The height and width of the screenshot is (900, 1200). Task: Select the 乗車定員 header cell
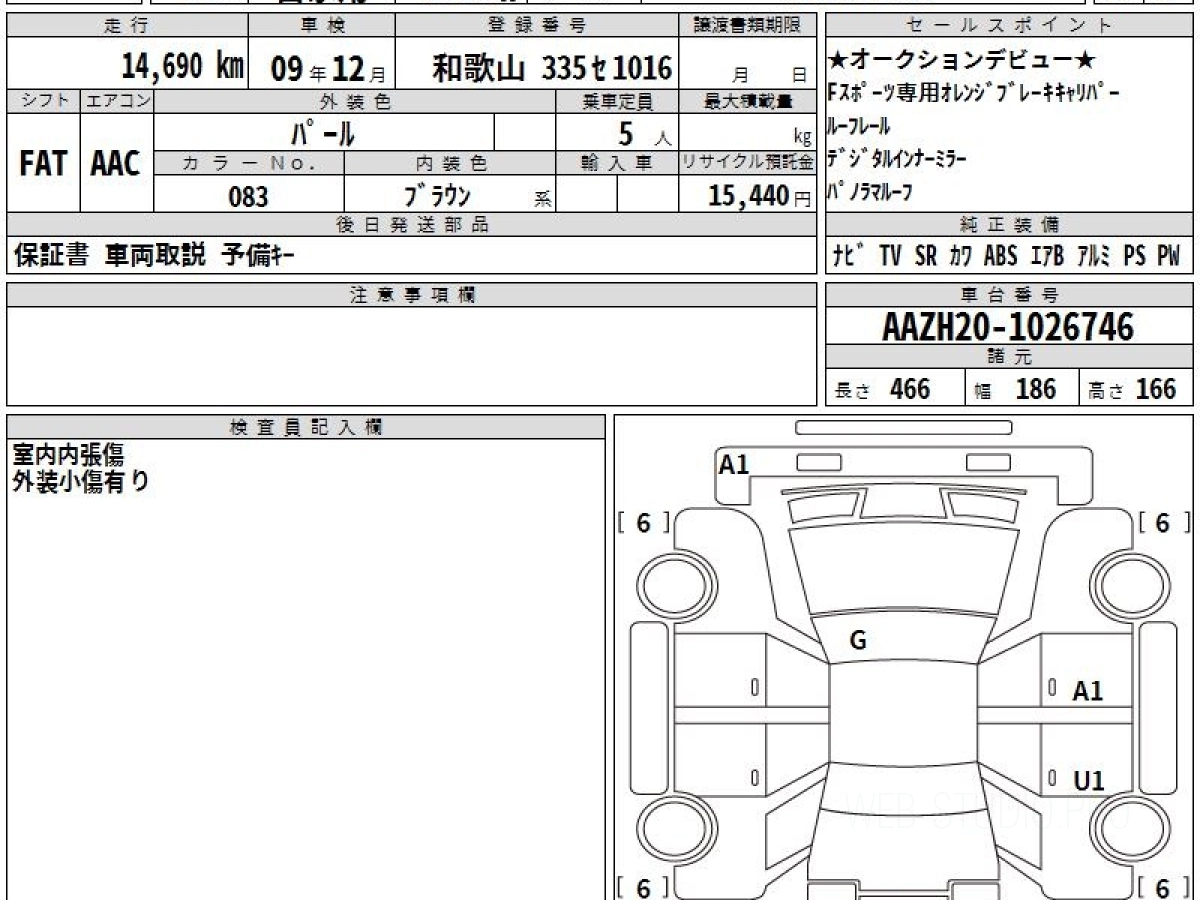(x=617, y=101)
